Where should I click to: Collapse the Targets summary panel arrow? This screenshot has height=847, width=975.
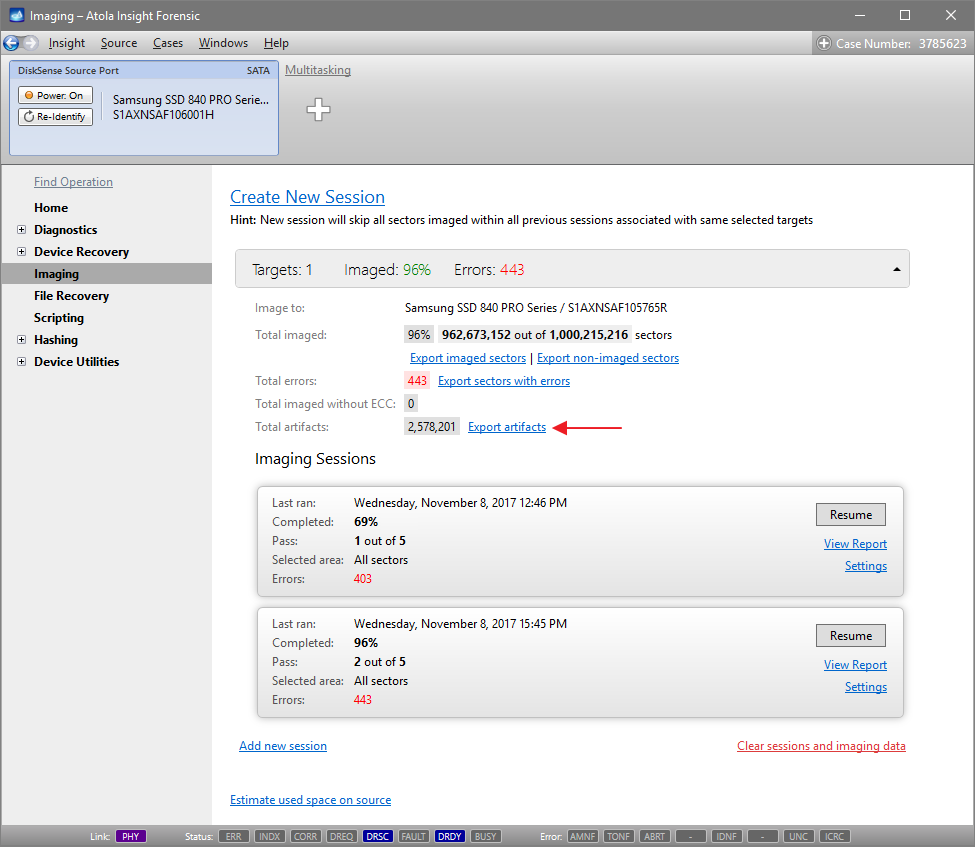click(x=896, y=270)
